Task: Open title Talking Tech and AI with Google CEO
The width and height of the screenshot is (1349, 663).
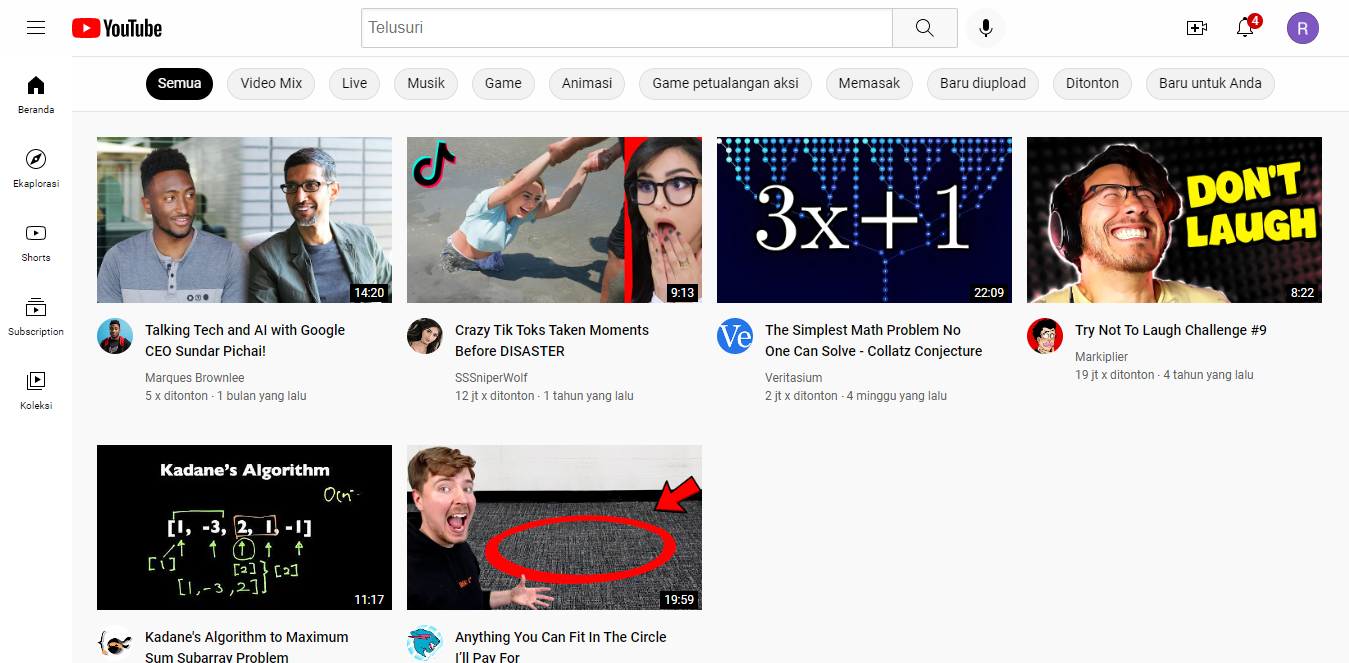Action: pos(245,340)
